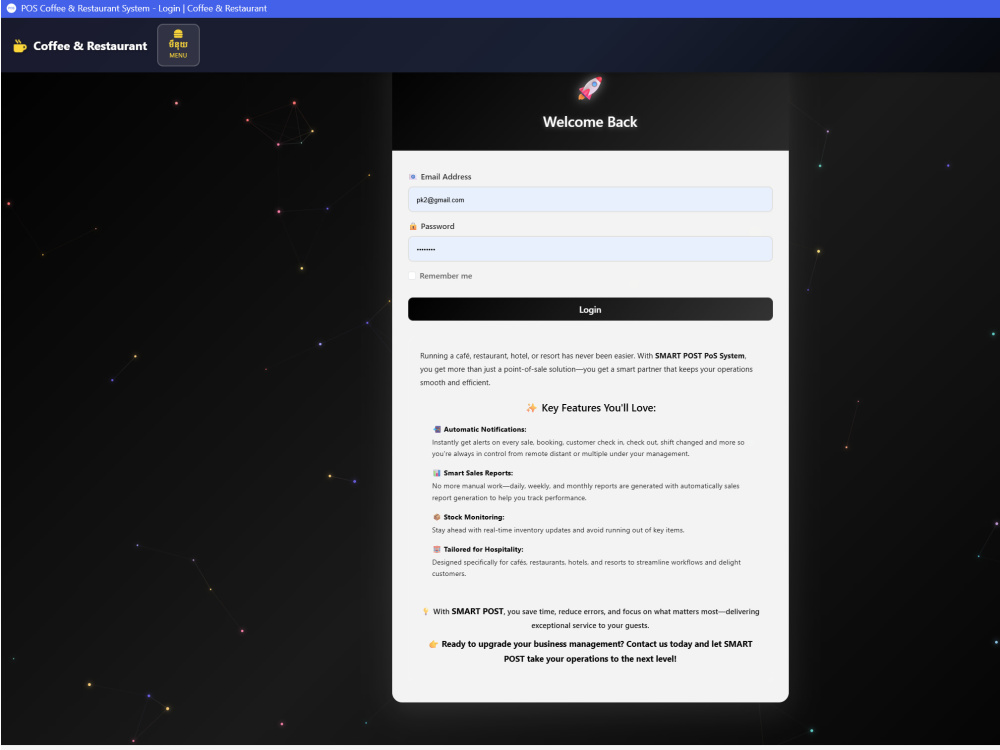This screenshot has height=750, width=1000.
Task: Click the sparkle icon beside Key Features
Action: point(531,408)
